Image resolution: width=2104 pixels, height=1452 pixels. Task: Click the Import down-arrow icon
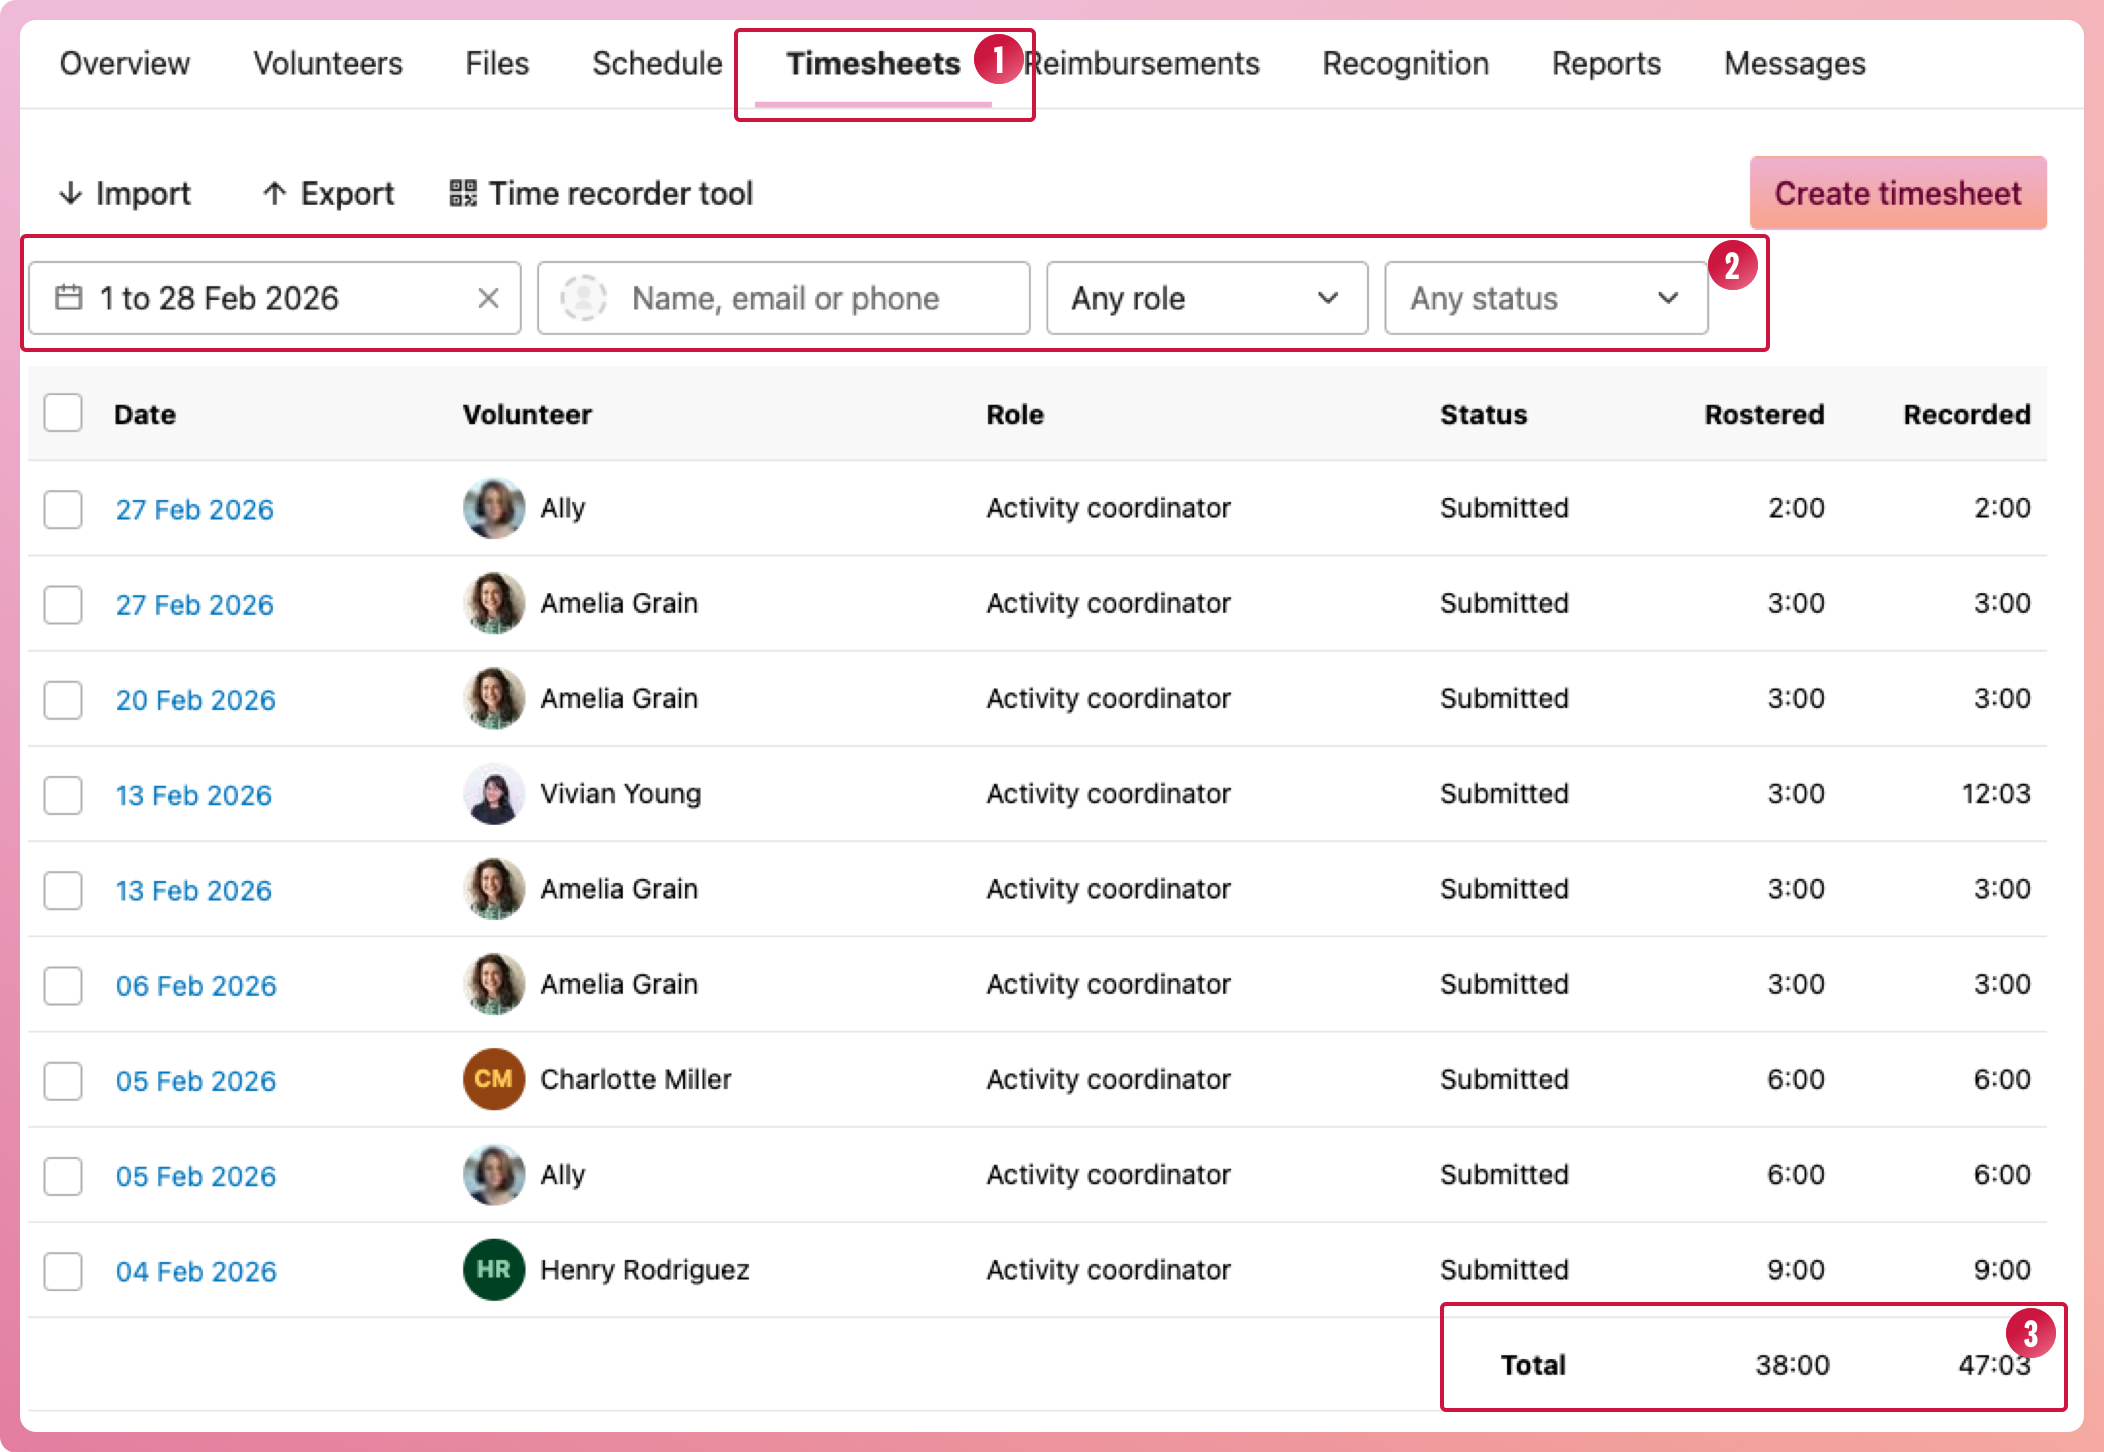tap(71, 193)
